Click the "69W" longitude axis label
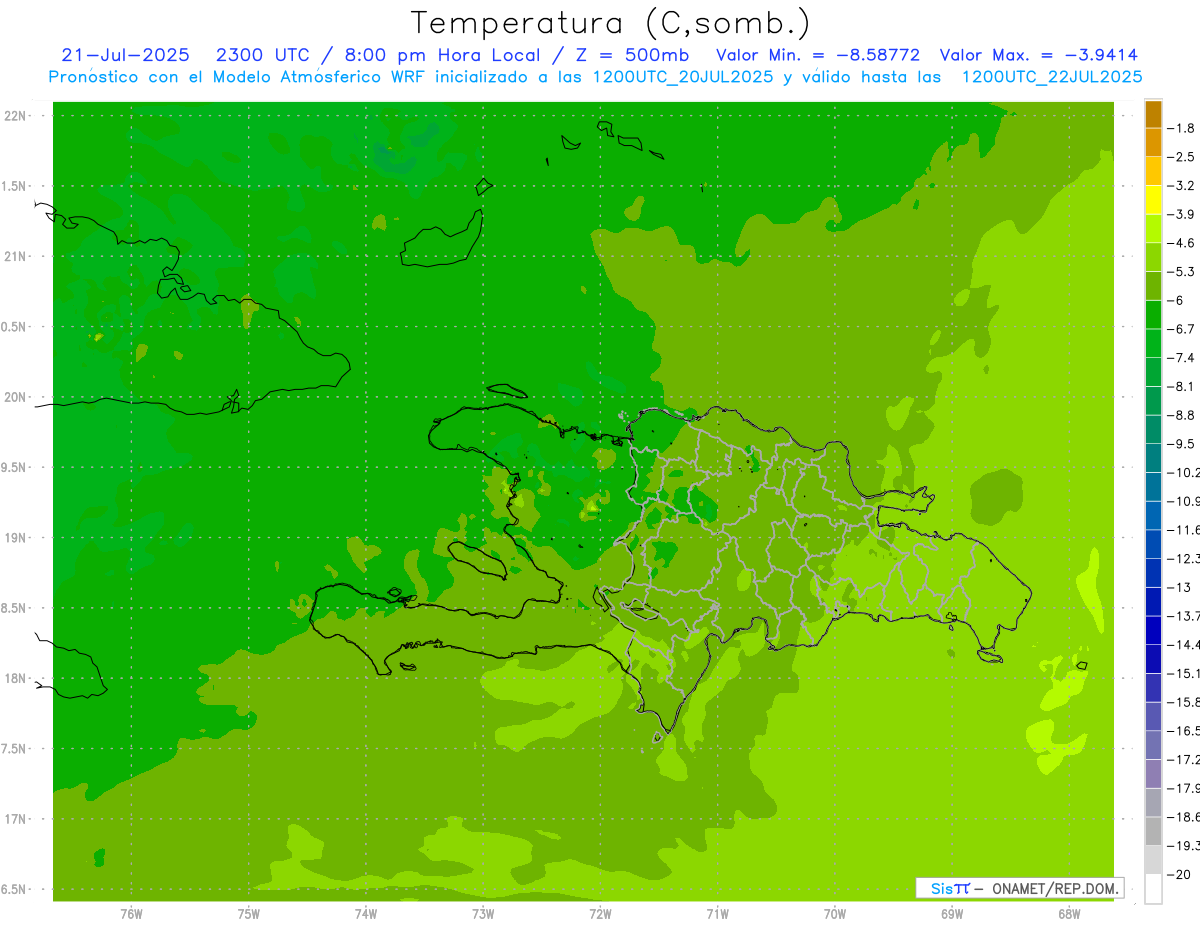This screenshot has width=1200, height=927. (x=952, y=914)
